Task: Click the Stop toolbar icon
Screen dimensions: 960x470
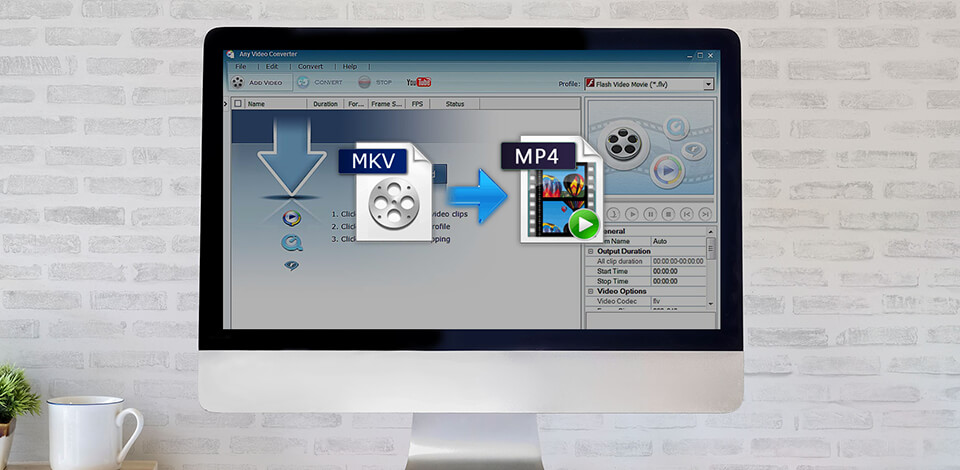Action: click(x=364, y=82)
